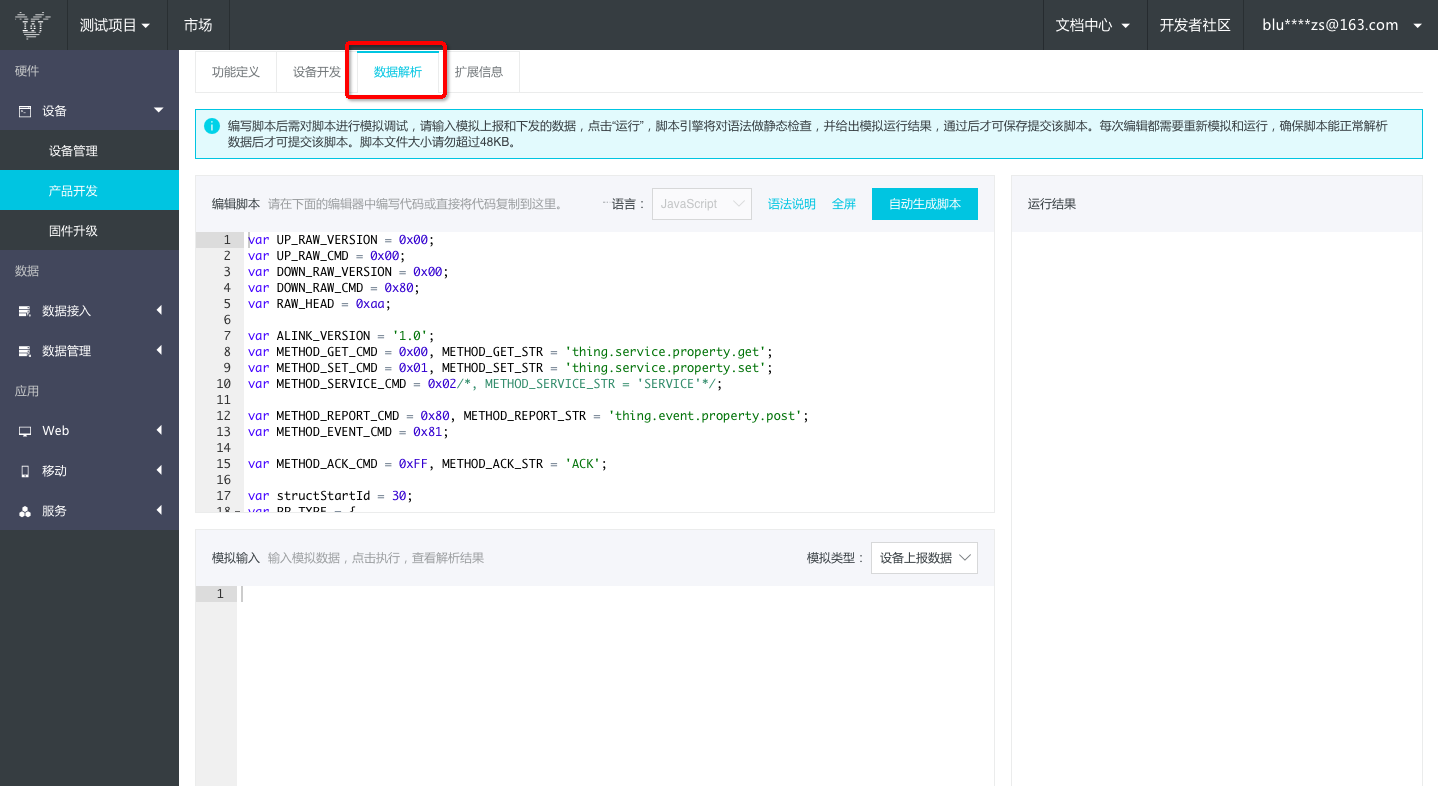Click the 数据管理 sidebar icon

pyautogui.click(x=25, y=351)
